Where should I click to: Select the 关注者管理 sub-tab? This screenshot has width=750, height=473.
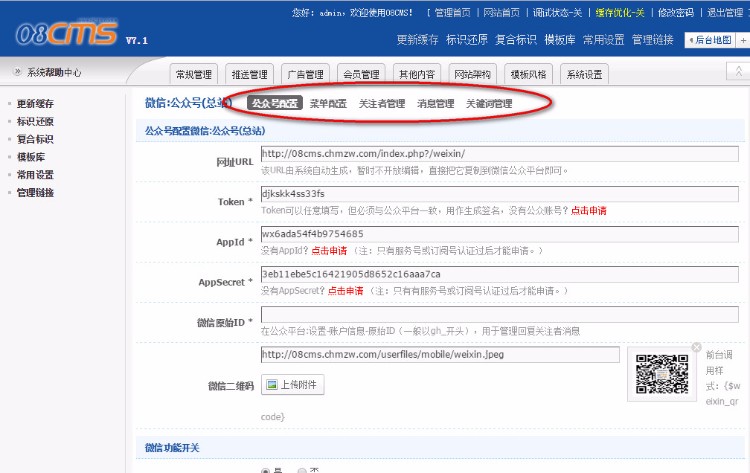(382, 103)
